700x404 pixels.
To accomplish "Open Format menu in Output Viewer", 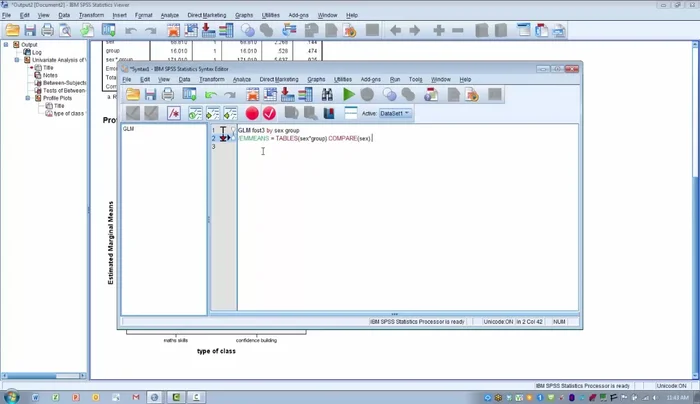I will pyautogui.click(x=143, y=15).
